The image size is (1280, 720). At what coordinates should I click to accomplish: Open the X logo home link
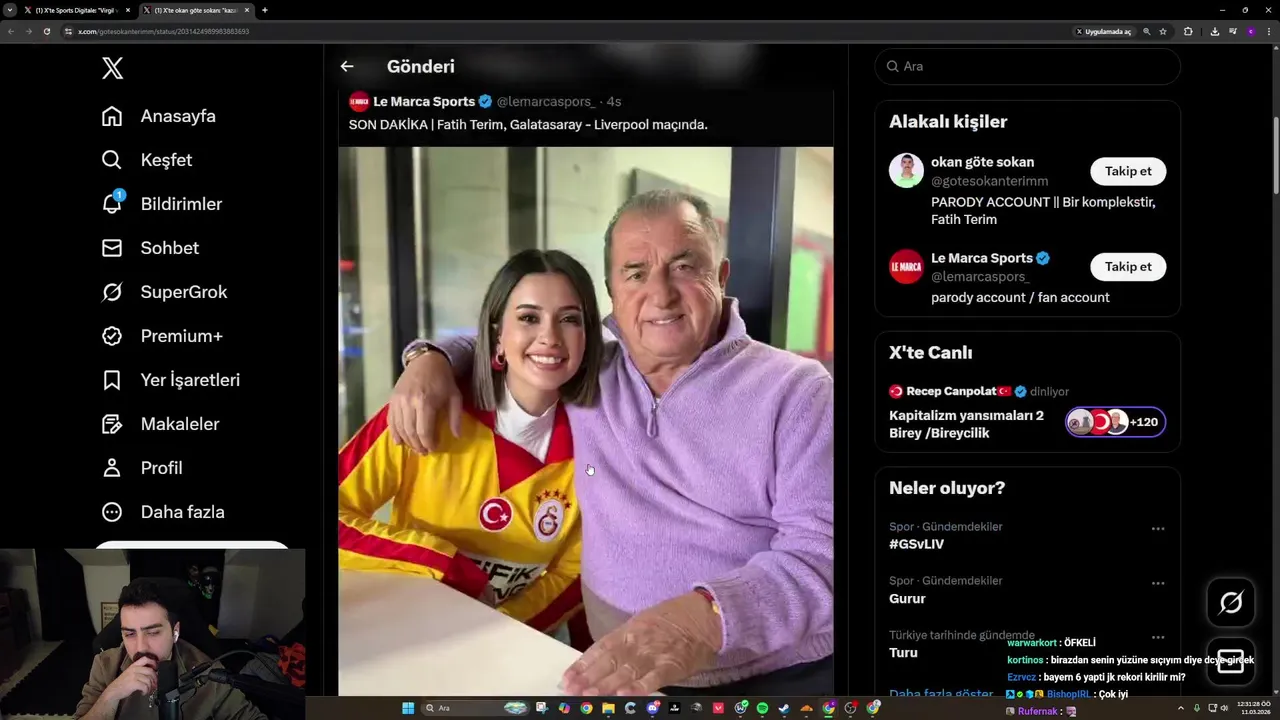112,68
